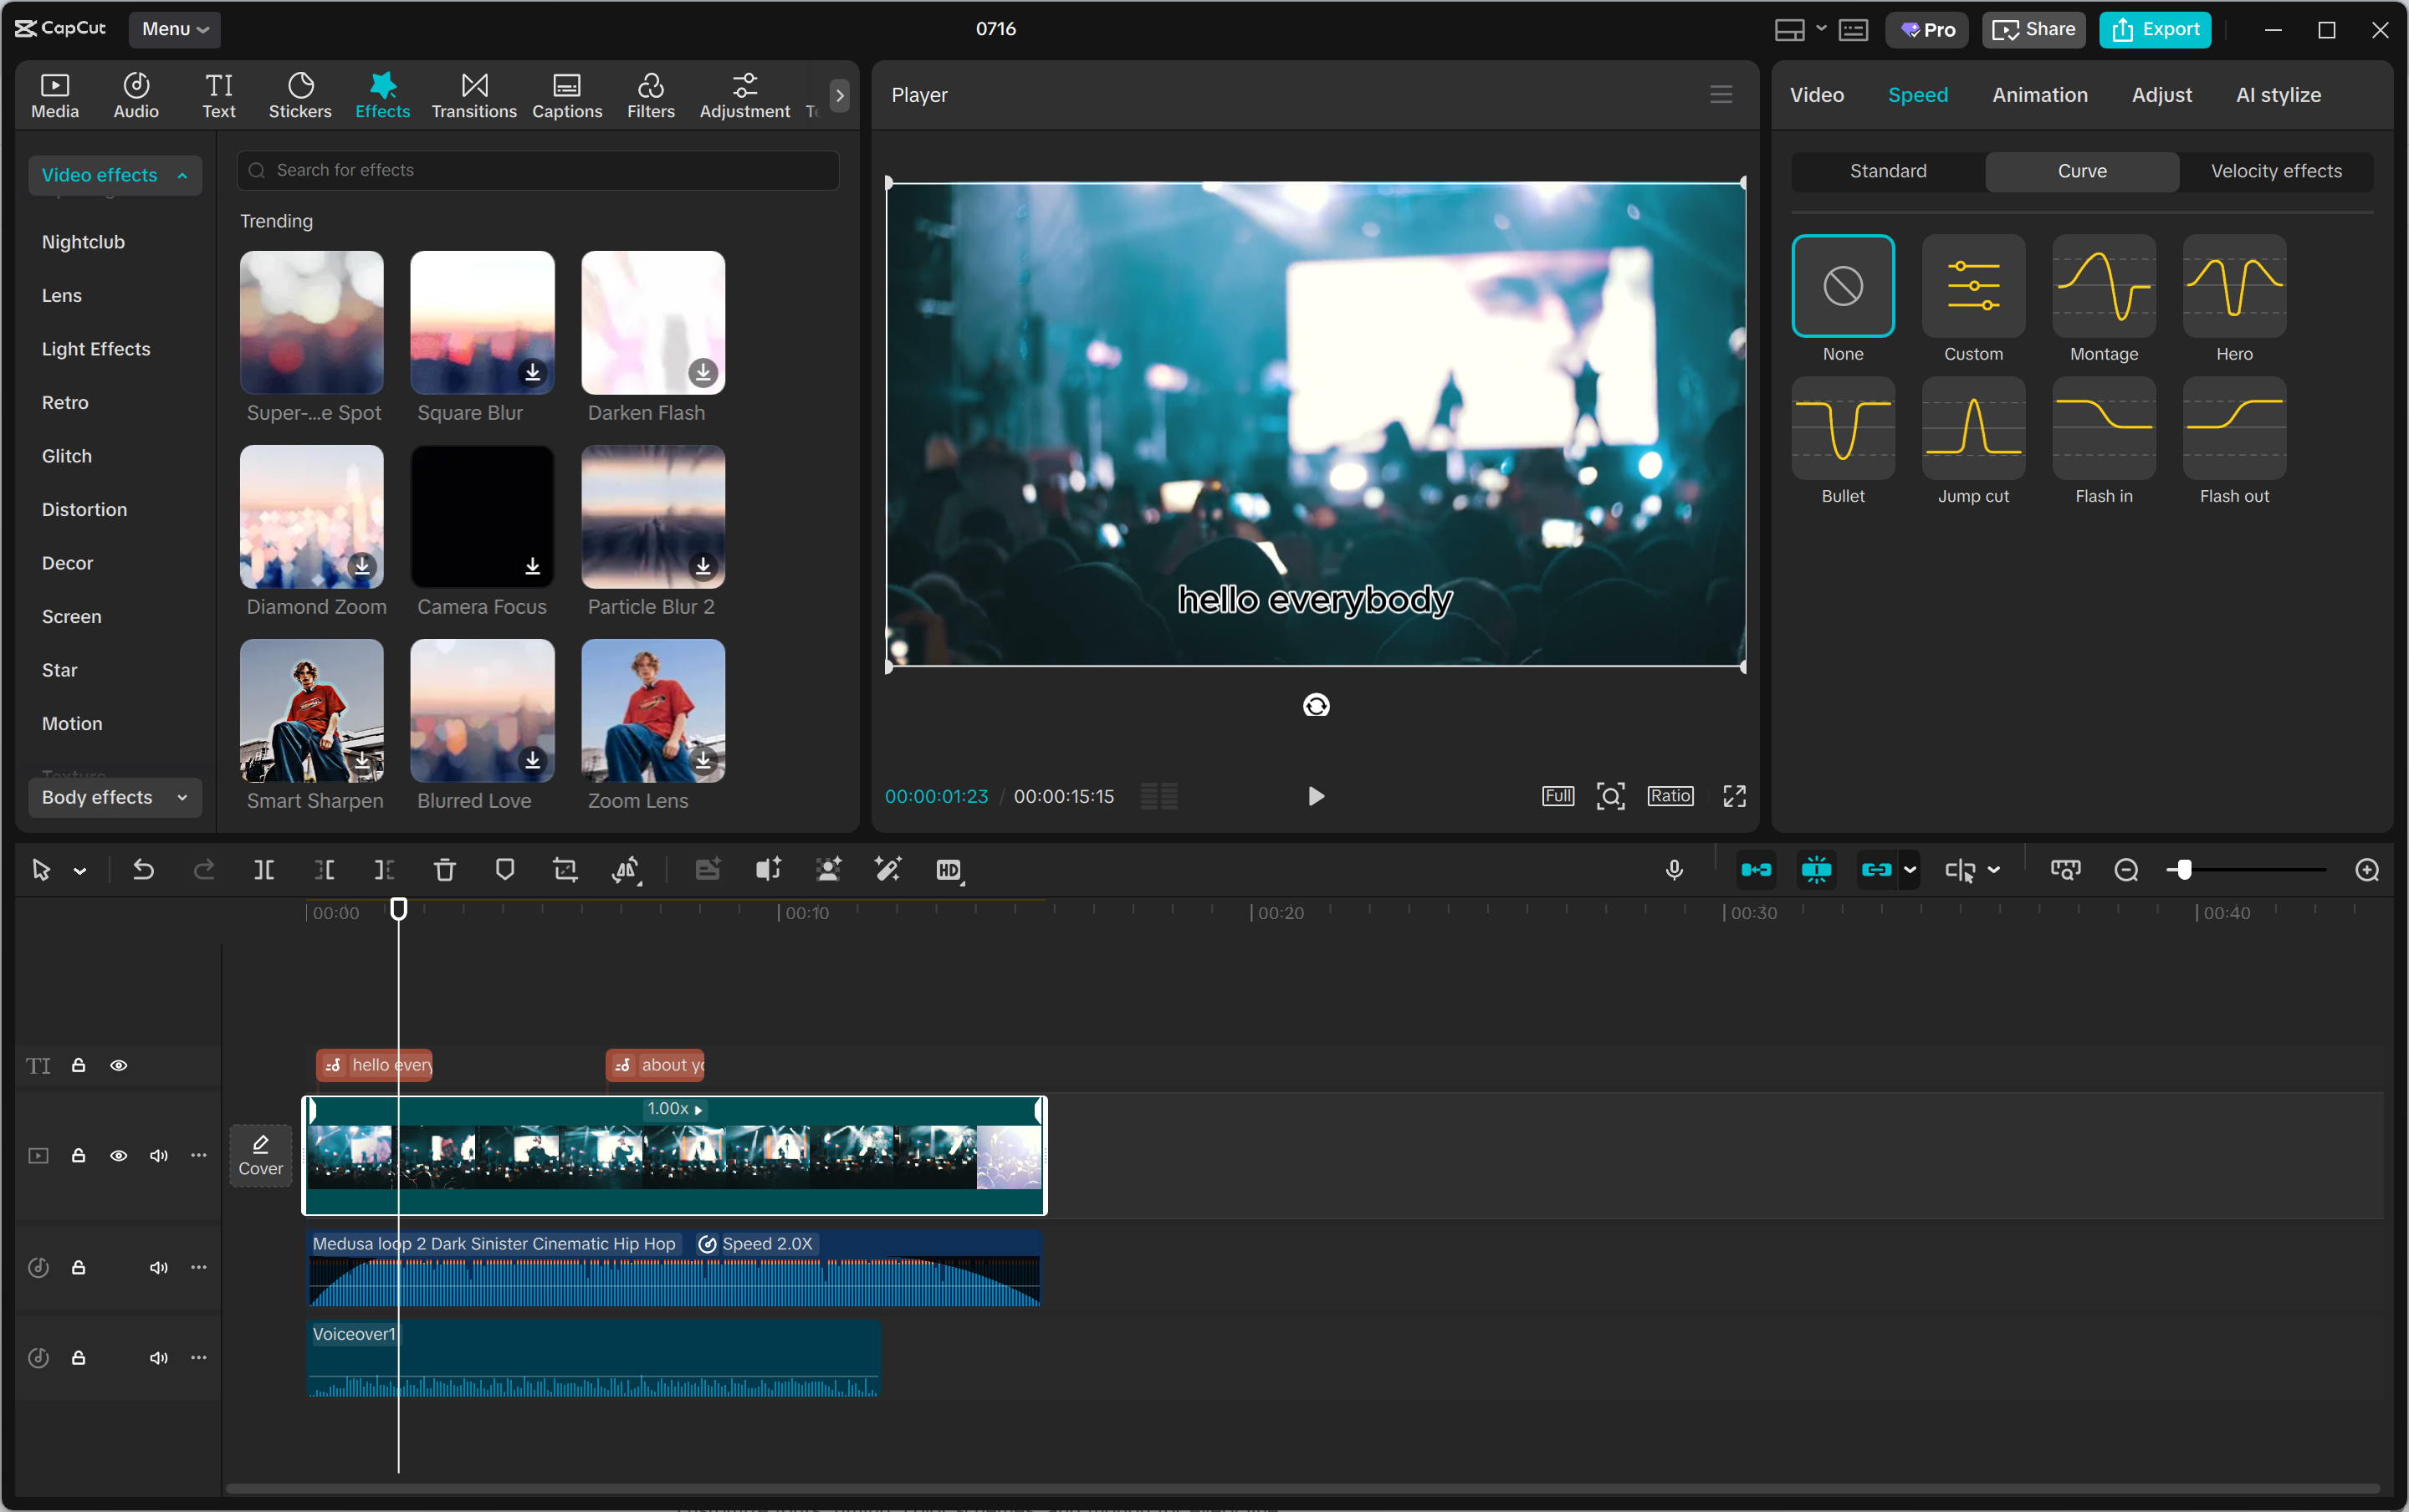
Task: Click the Split clip tool icon
Action: pos(264,870)
